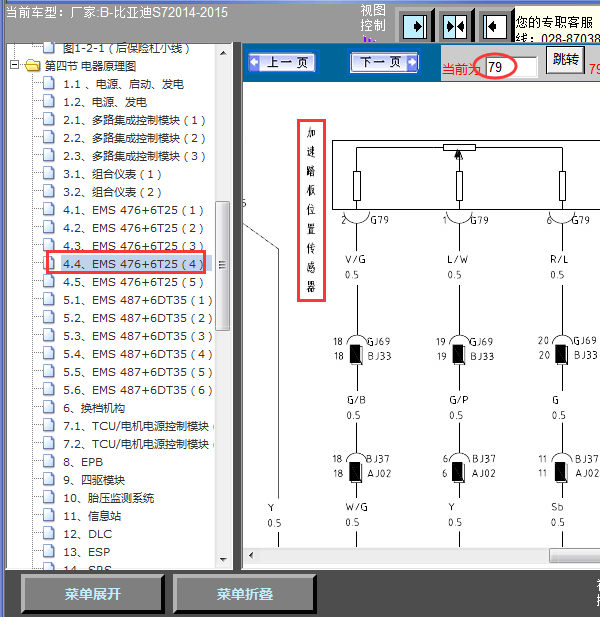Screen dimensions: 600x617
Task: Open 3.1、组合仪表（1）
Action: pos(113,174)
